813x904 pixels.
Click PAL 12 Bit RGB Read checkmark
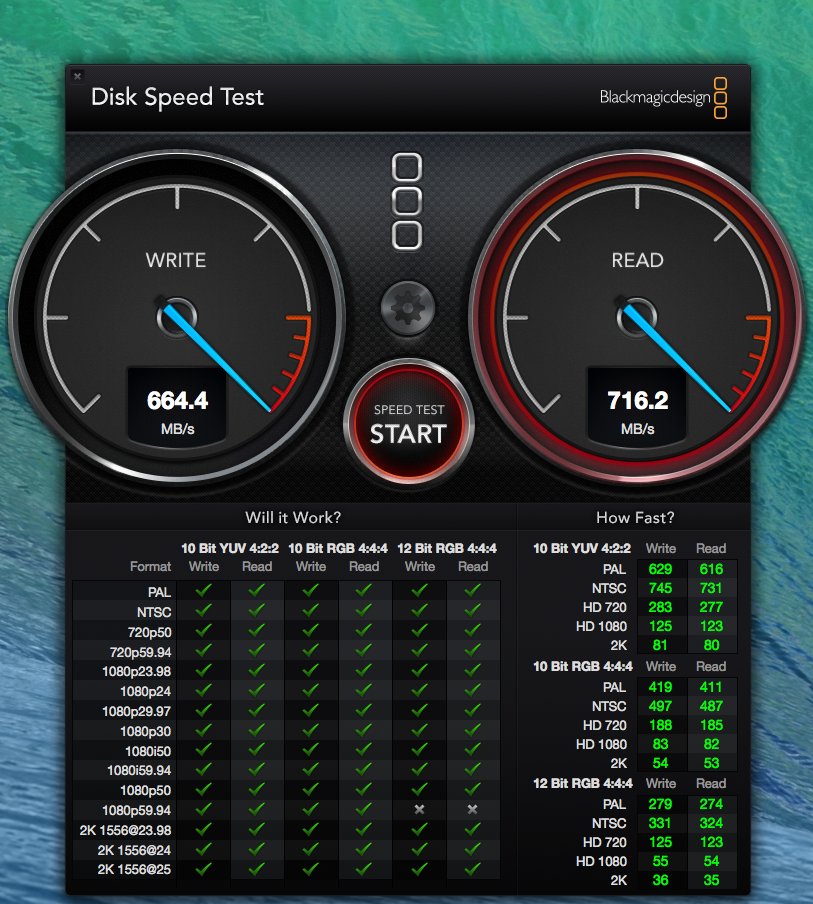tap(472, 590)
